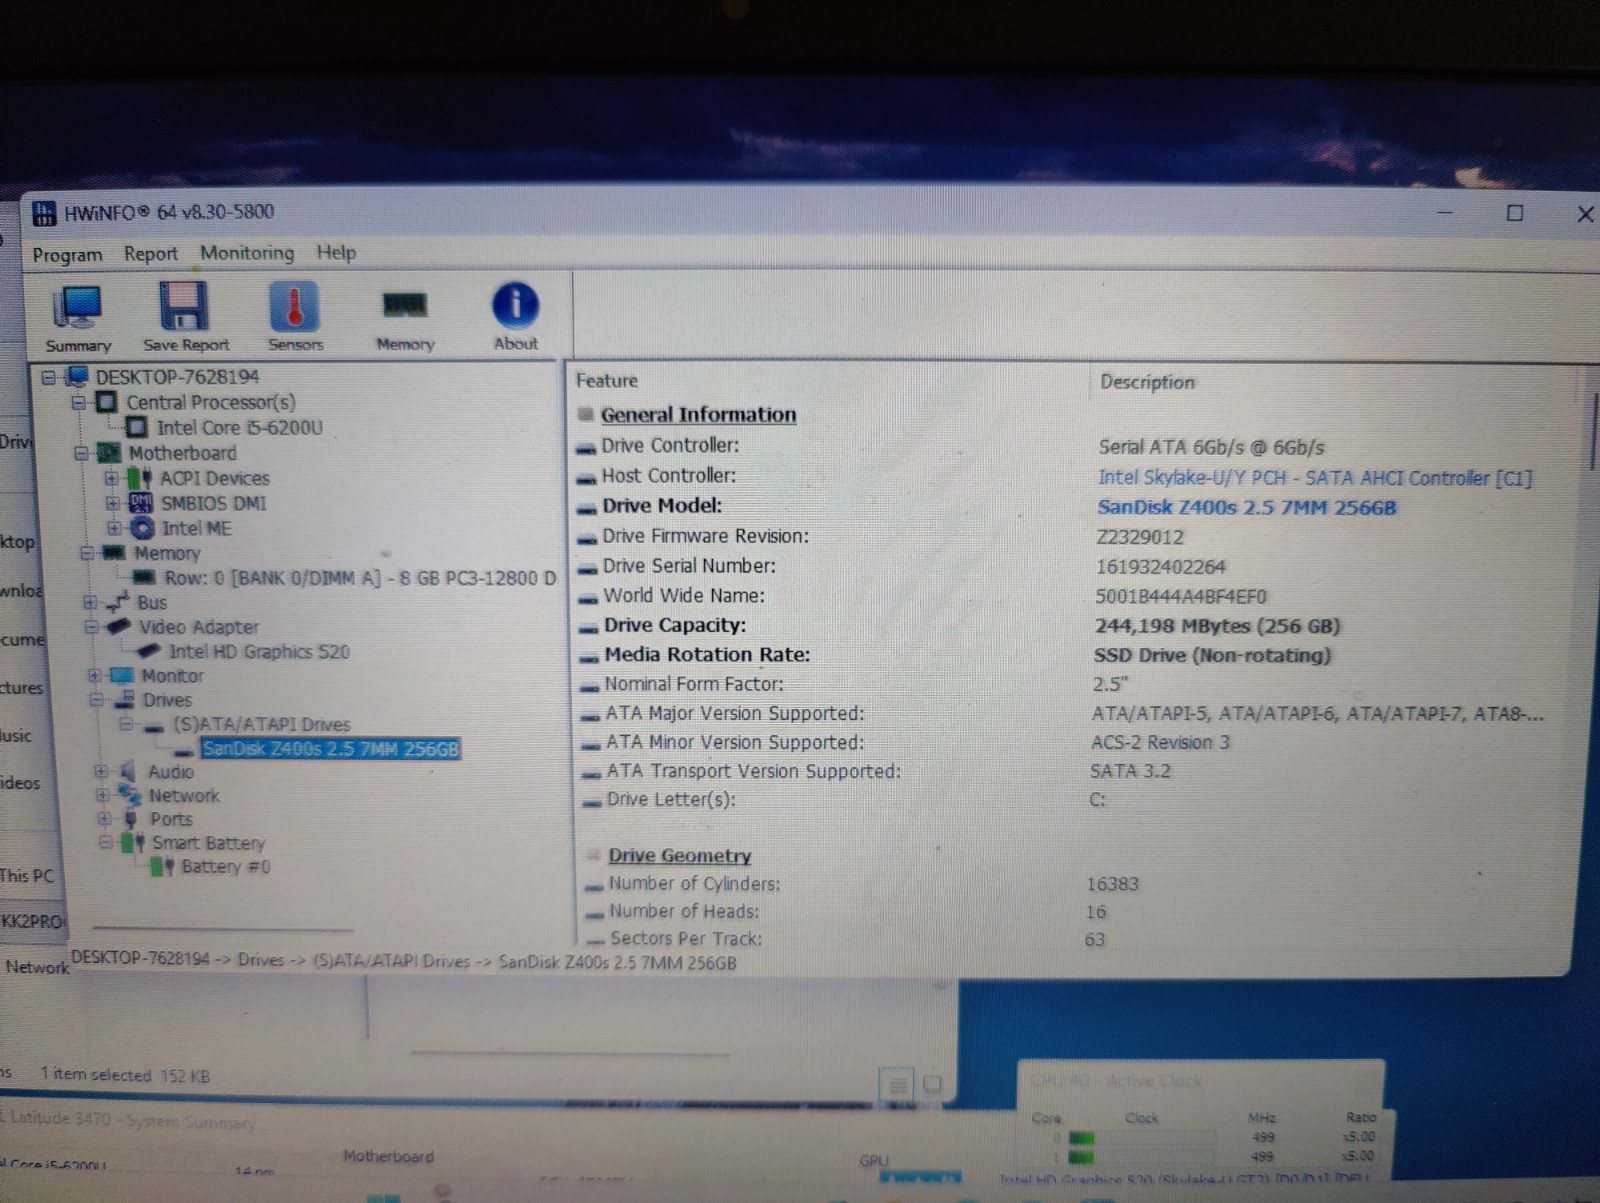Select the SMBIOS DMI tree item
Viewport: 1600px width, 1203px height.
[x=214, y=503]
